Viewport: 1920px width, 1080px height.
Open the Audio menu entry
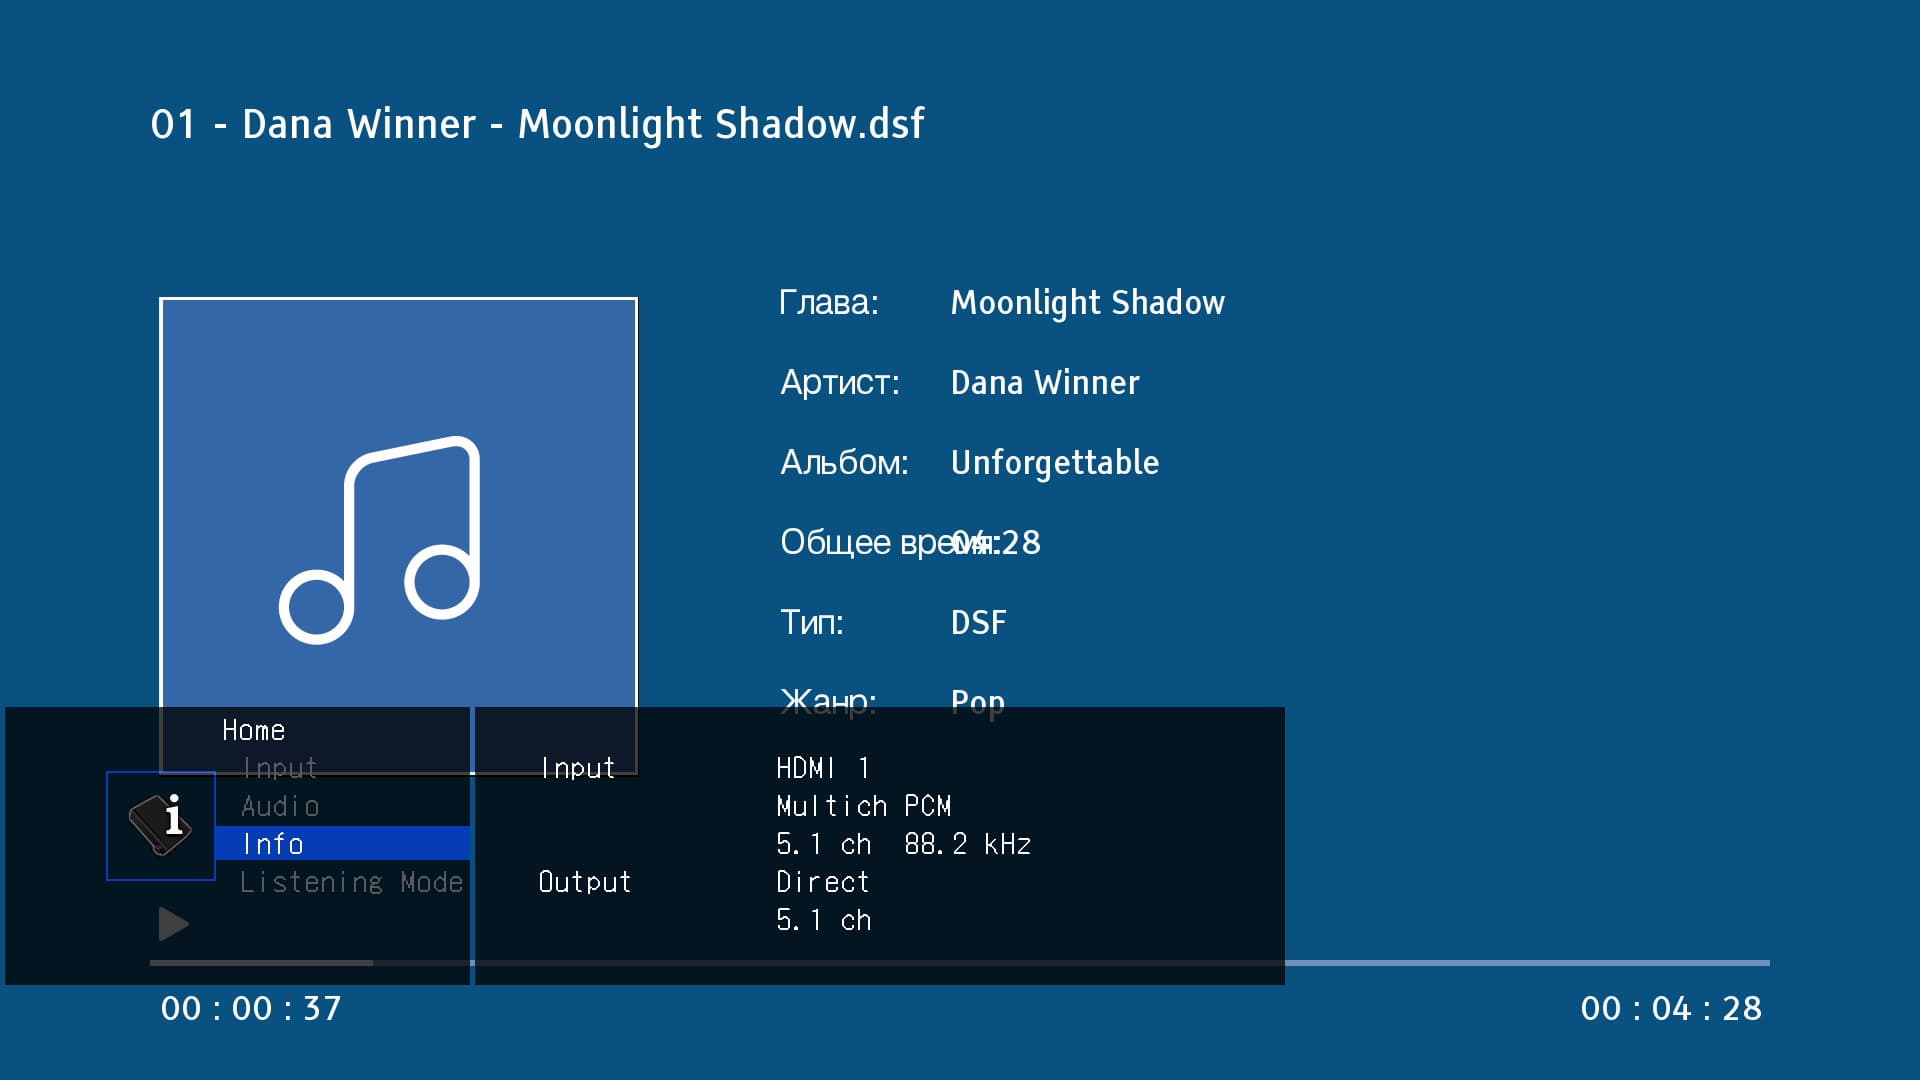pyautogui.click(x=280, y=806)
